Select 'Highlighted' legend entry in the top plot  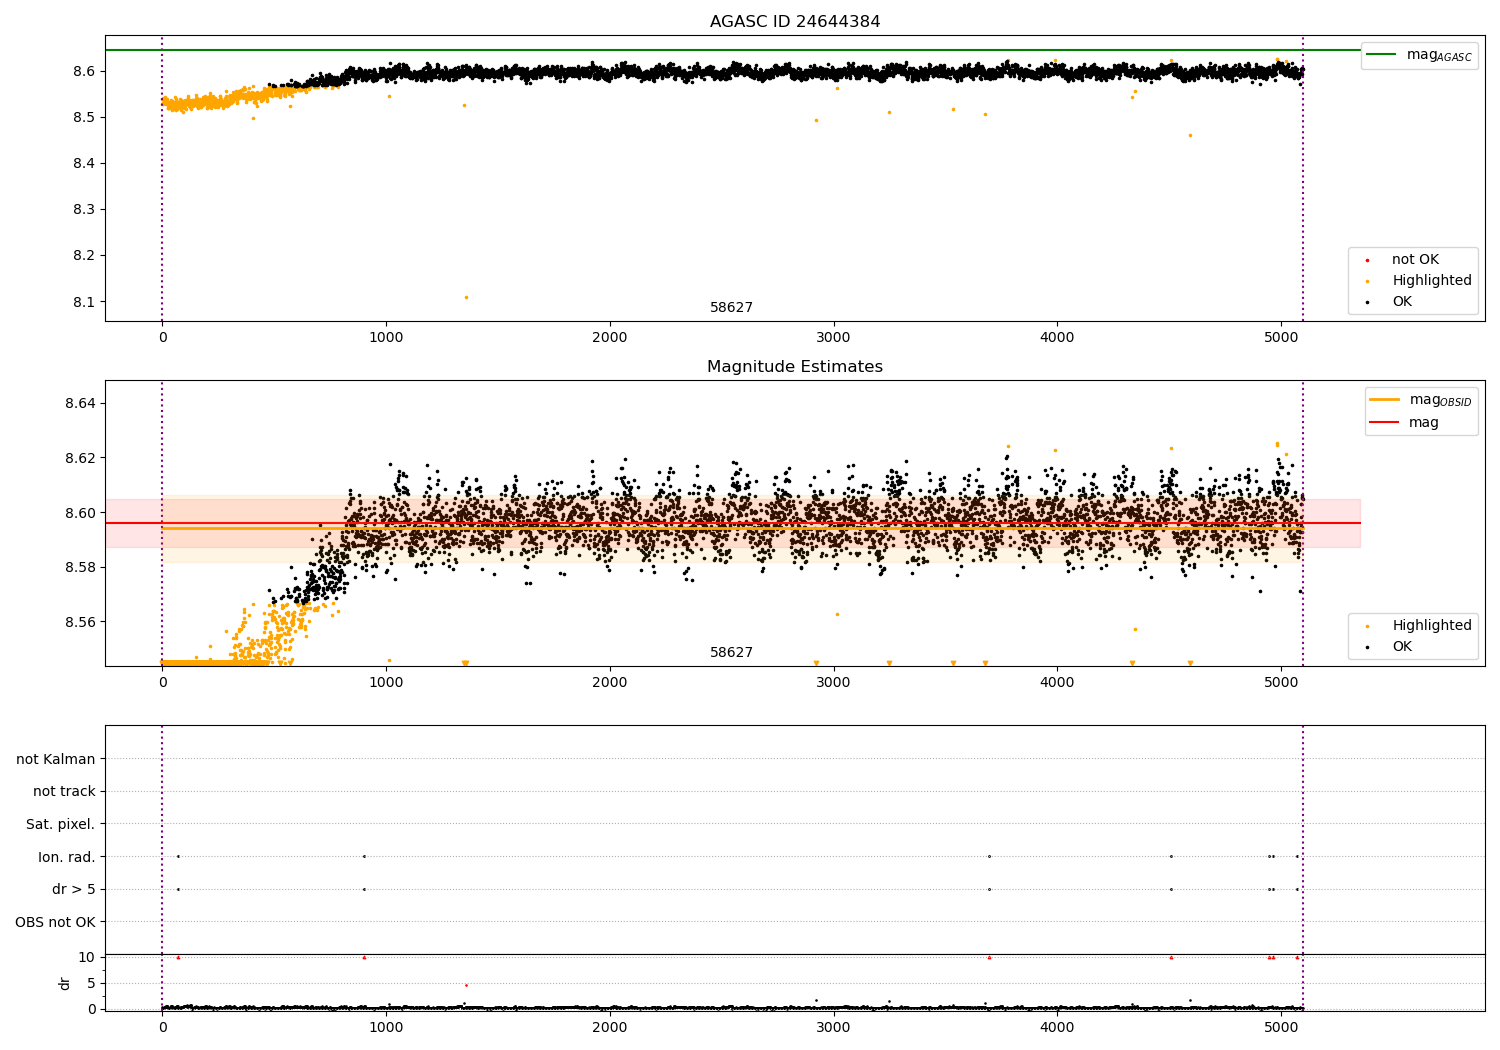pos(1431,281)
